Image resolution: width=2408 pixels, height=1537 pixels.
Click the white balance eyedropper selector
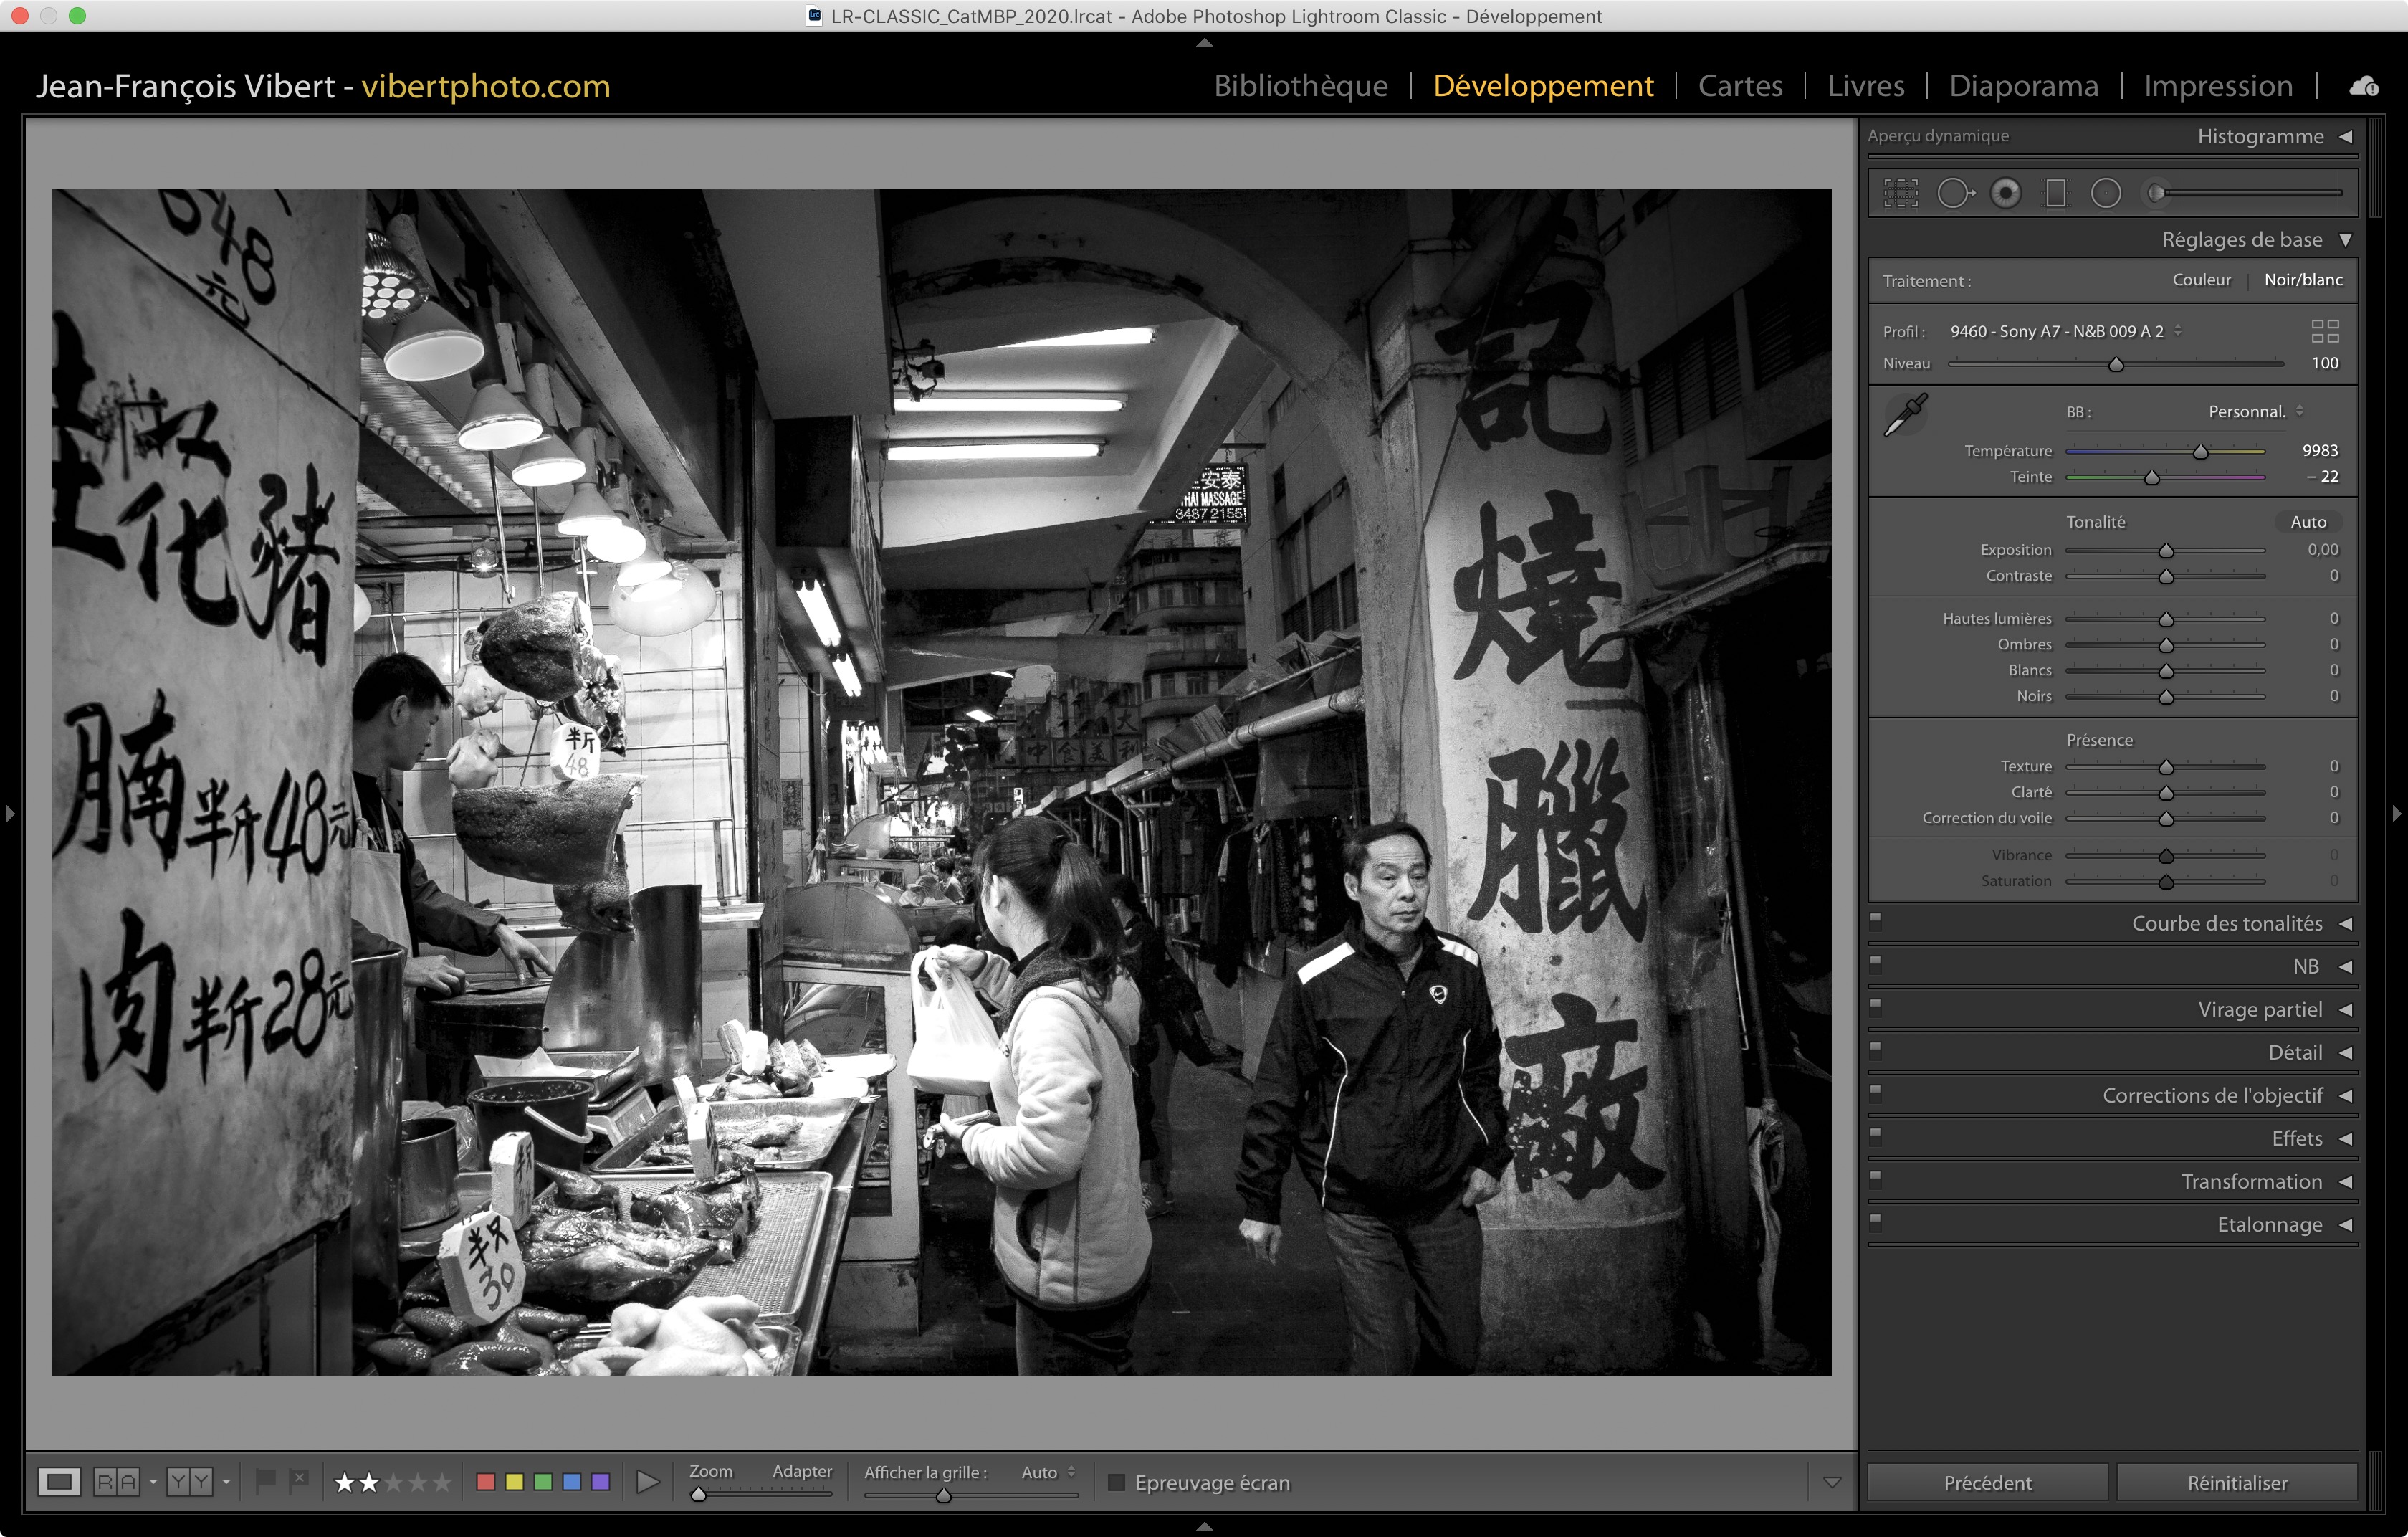[x=1905, y=414]
